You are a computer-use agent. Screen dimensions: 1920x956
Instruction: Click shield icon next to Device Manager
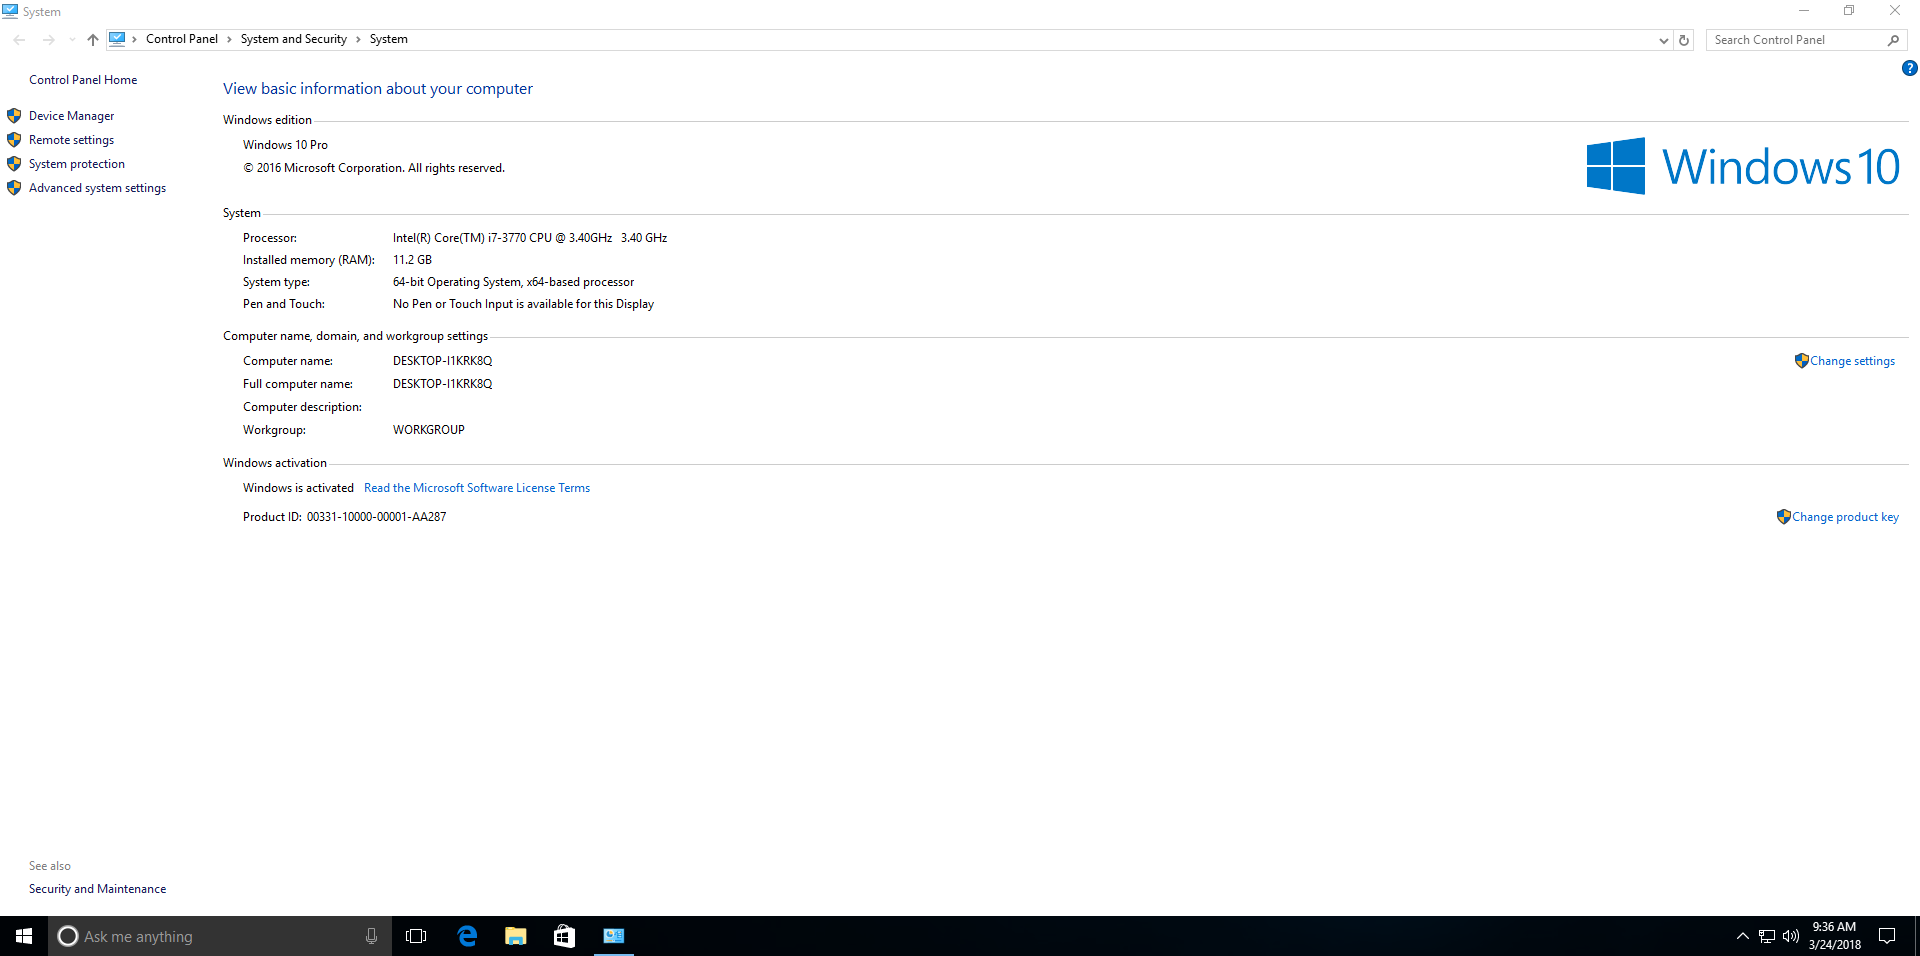14,116
